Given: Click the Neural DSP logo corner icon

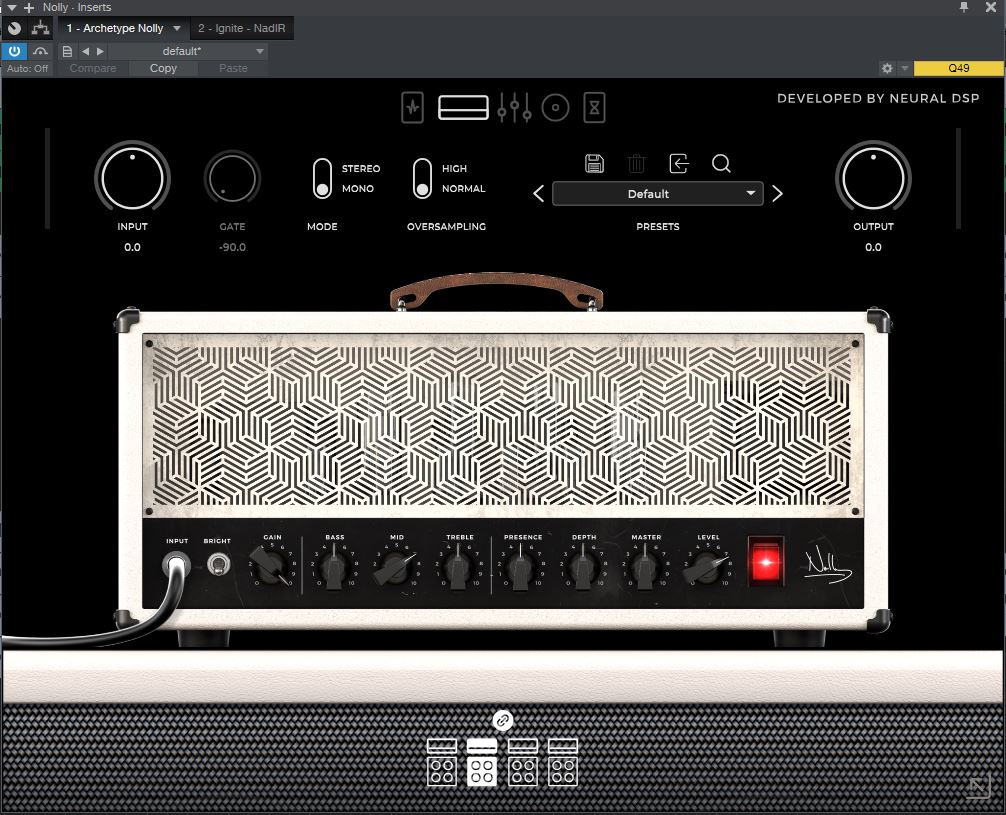Looking at the screenshot, I should coord(980,788).
